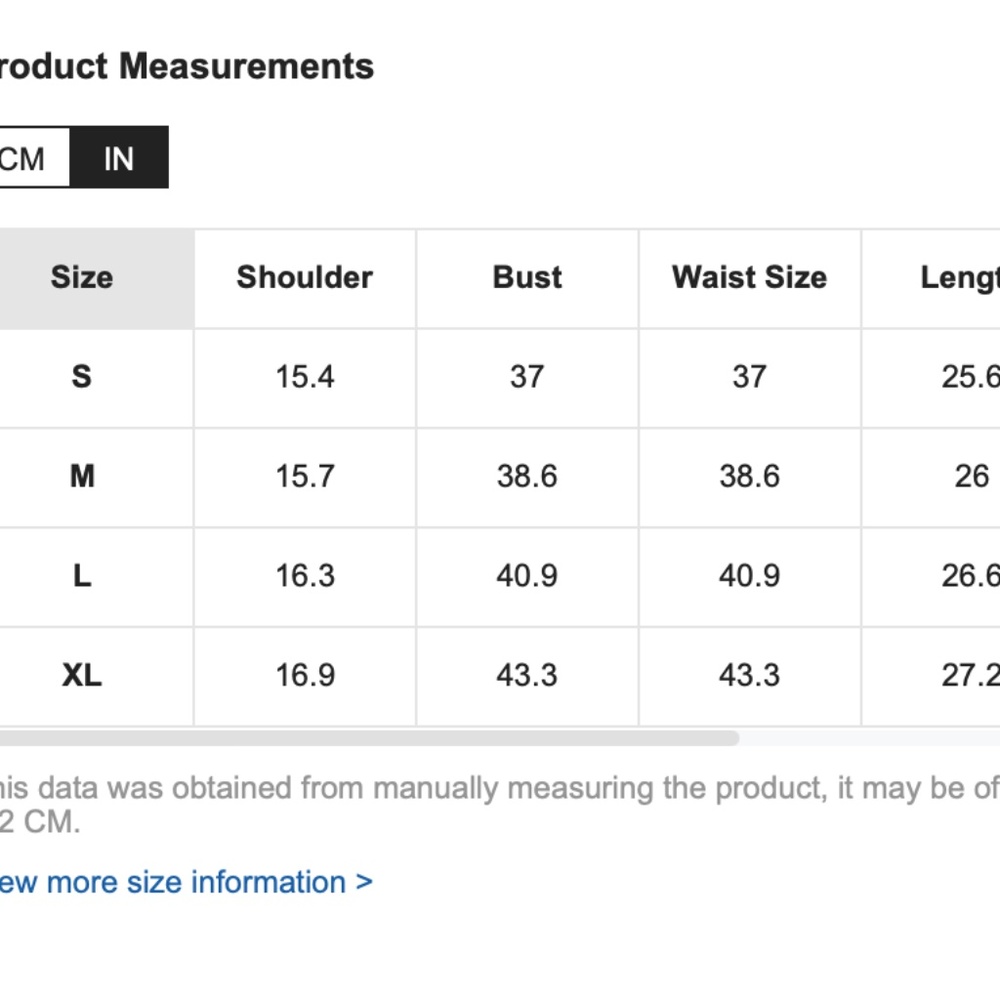
Task: Click shoulder value 15.7 for size M
Action: [x=305, y=476]
